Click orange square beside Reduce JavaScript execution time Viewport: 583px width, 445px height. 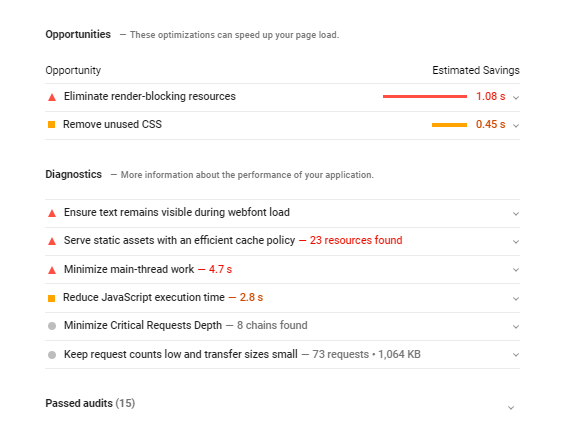tap(52, 298)
